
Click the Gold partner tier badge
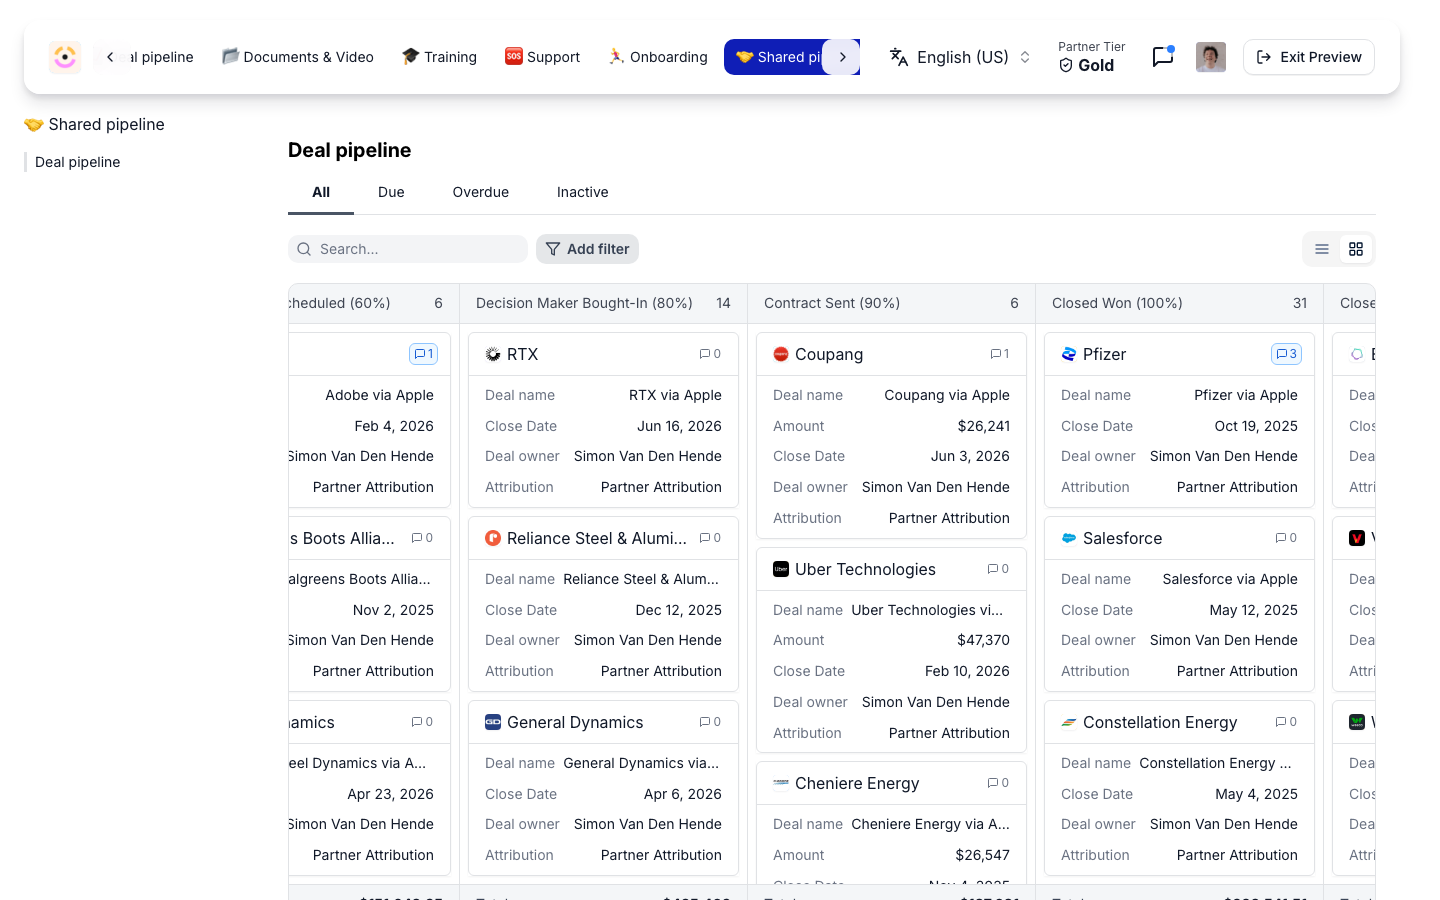(1086, 65)
